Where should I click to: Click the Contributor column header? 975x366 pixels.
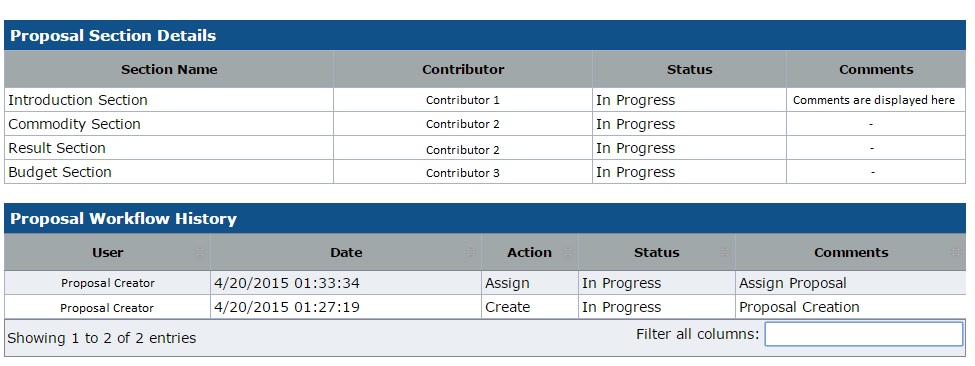point(463,70)
